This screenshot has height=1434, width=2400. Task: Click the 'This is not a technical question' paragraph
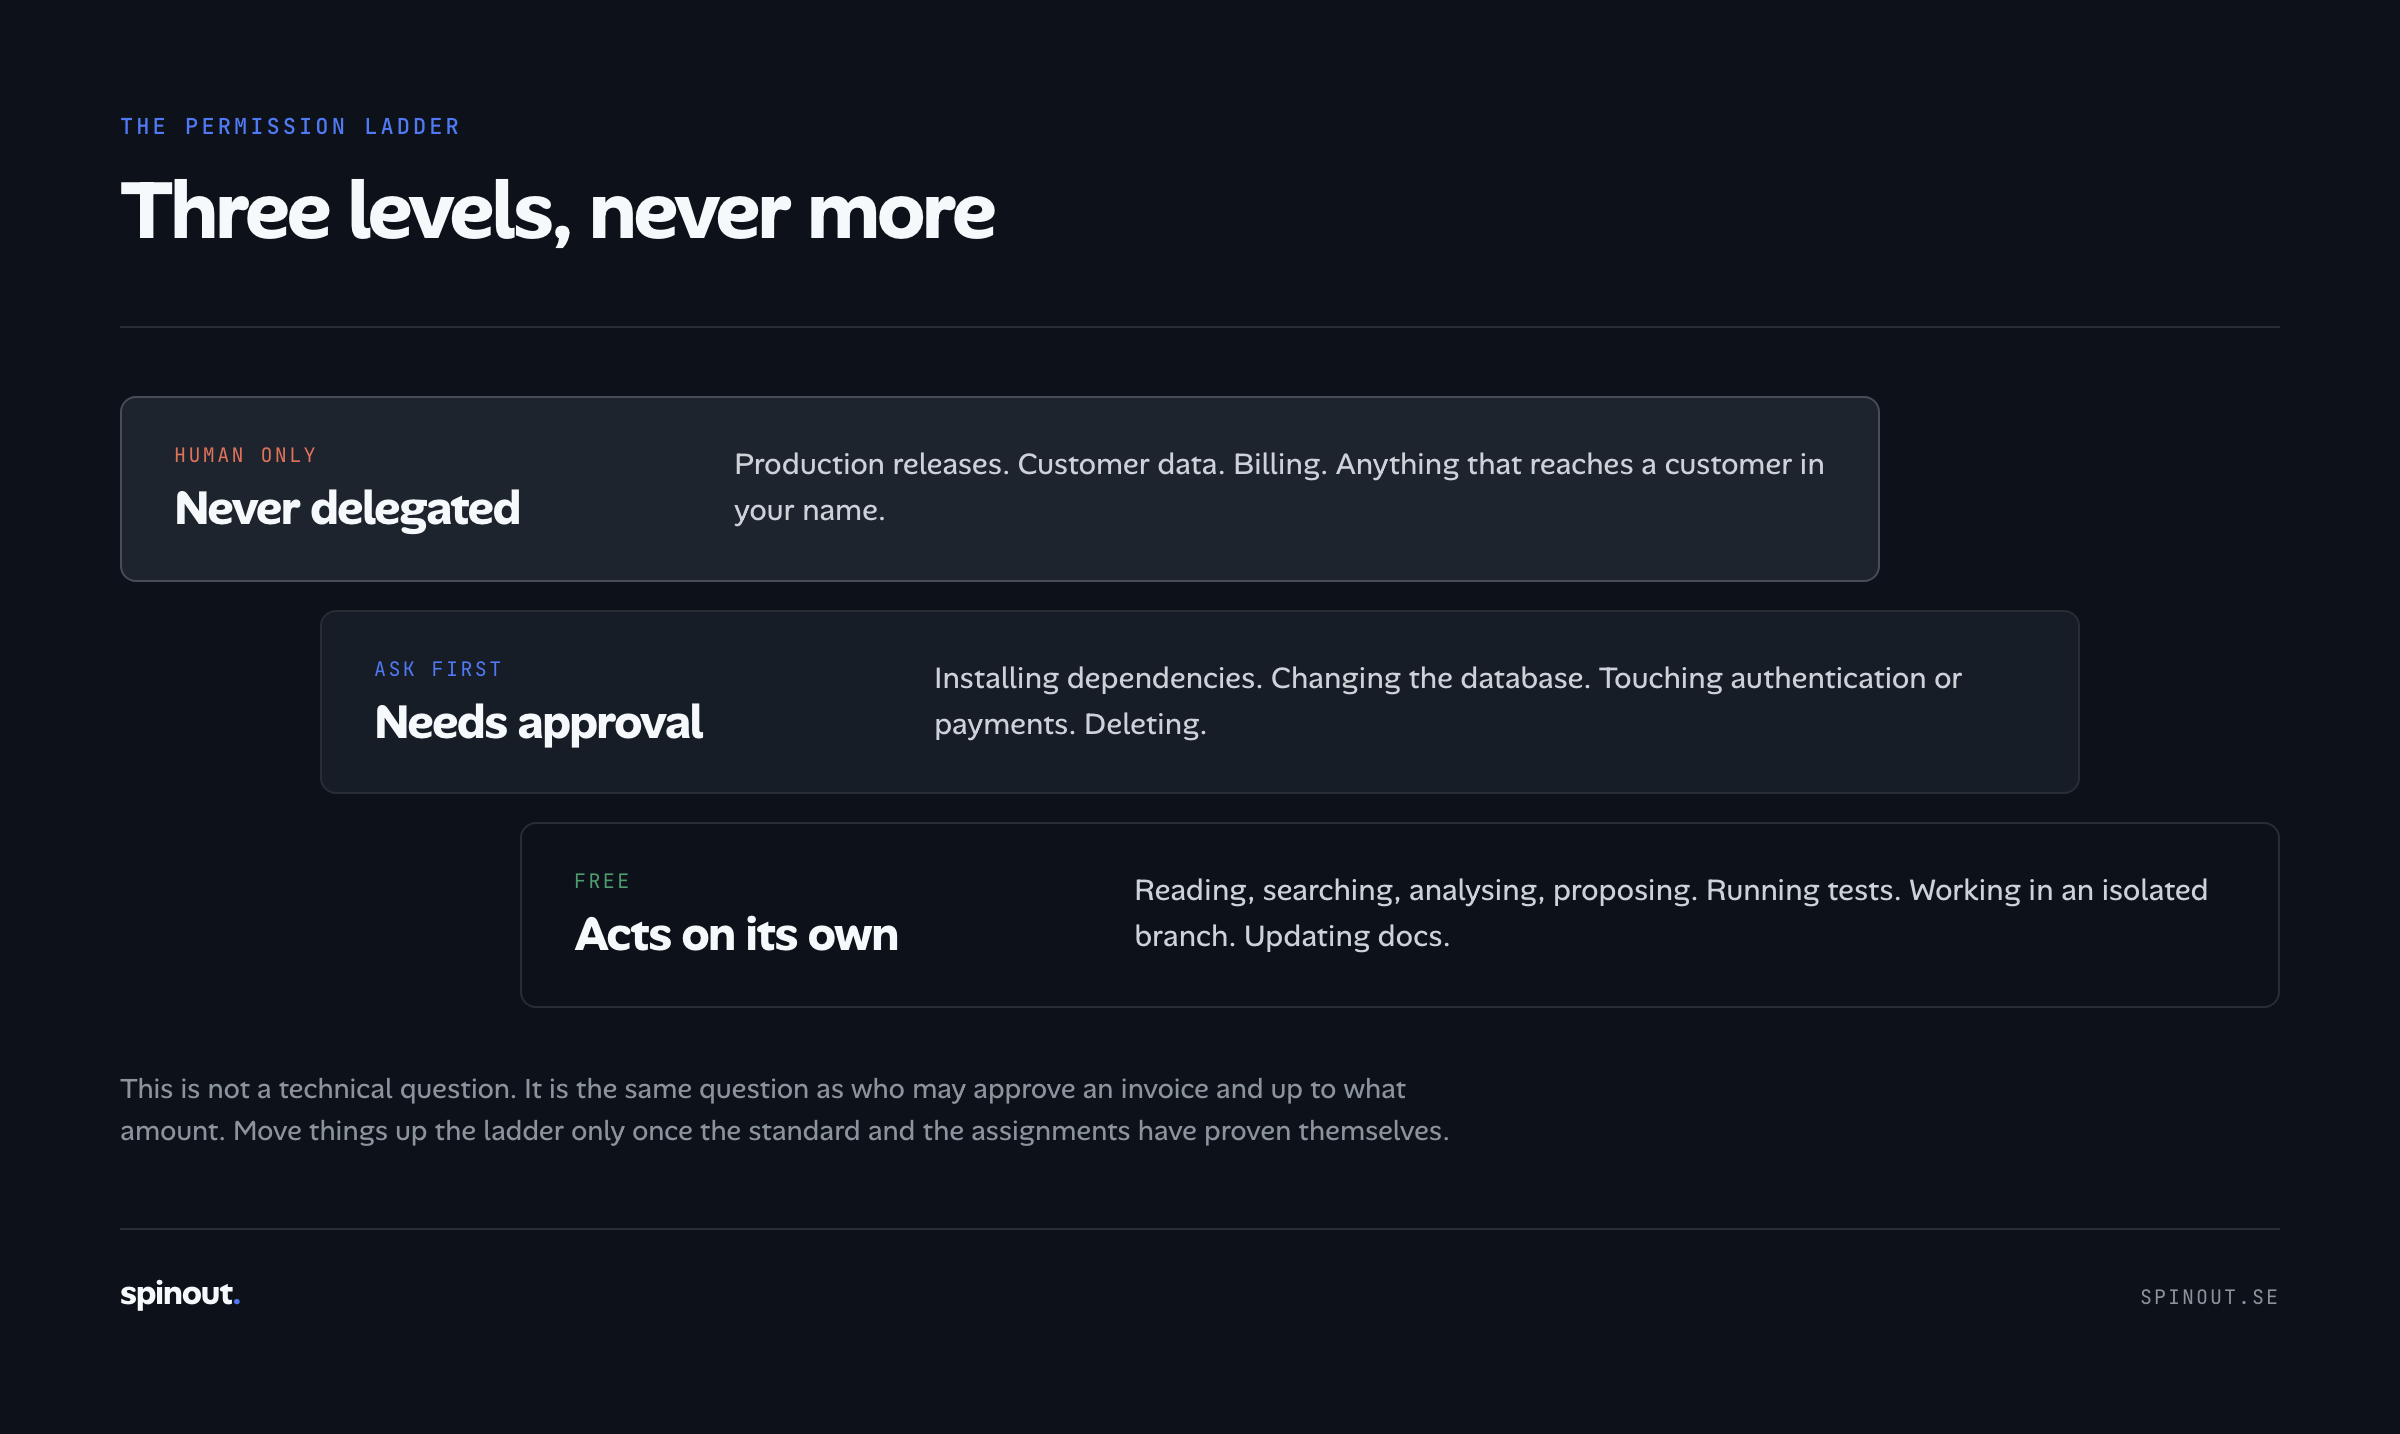coord(785,1109)
